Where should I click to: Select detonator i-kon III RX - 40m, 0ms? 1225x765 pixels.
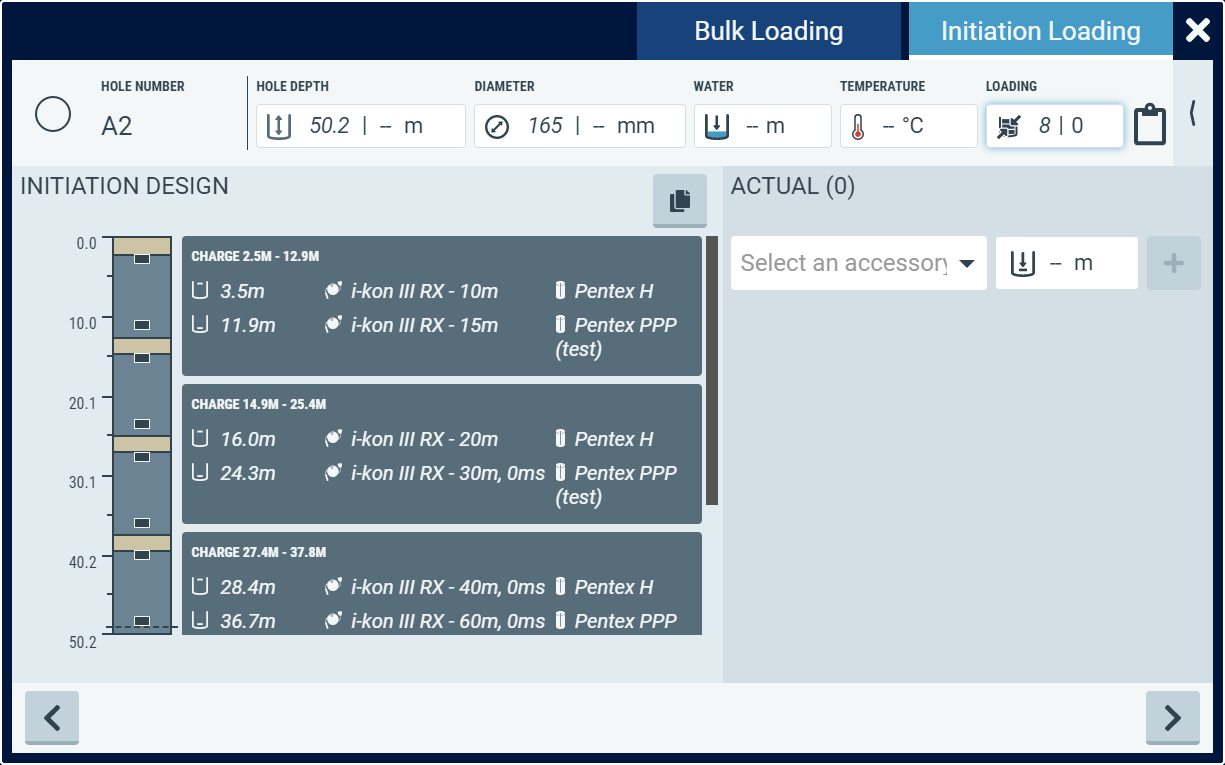448,588
